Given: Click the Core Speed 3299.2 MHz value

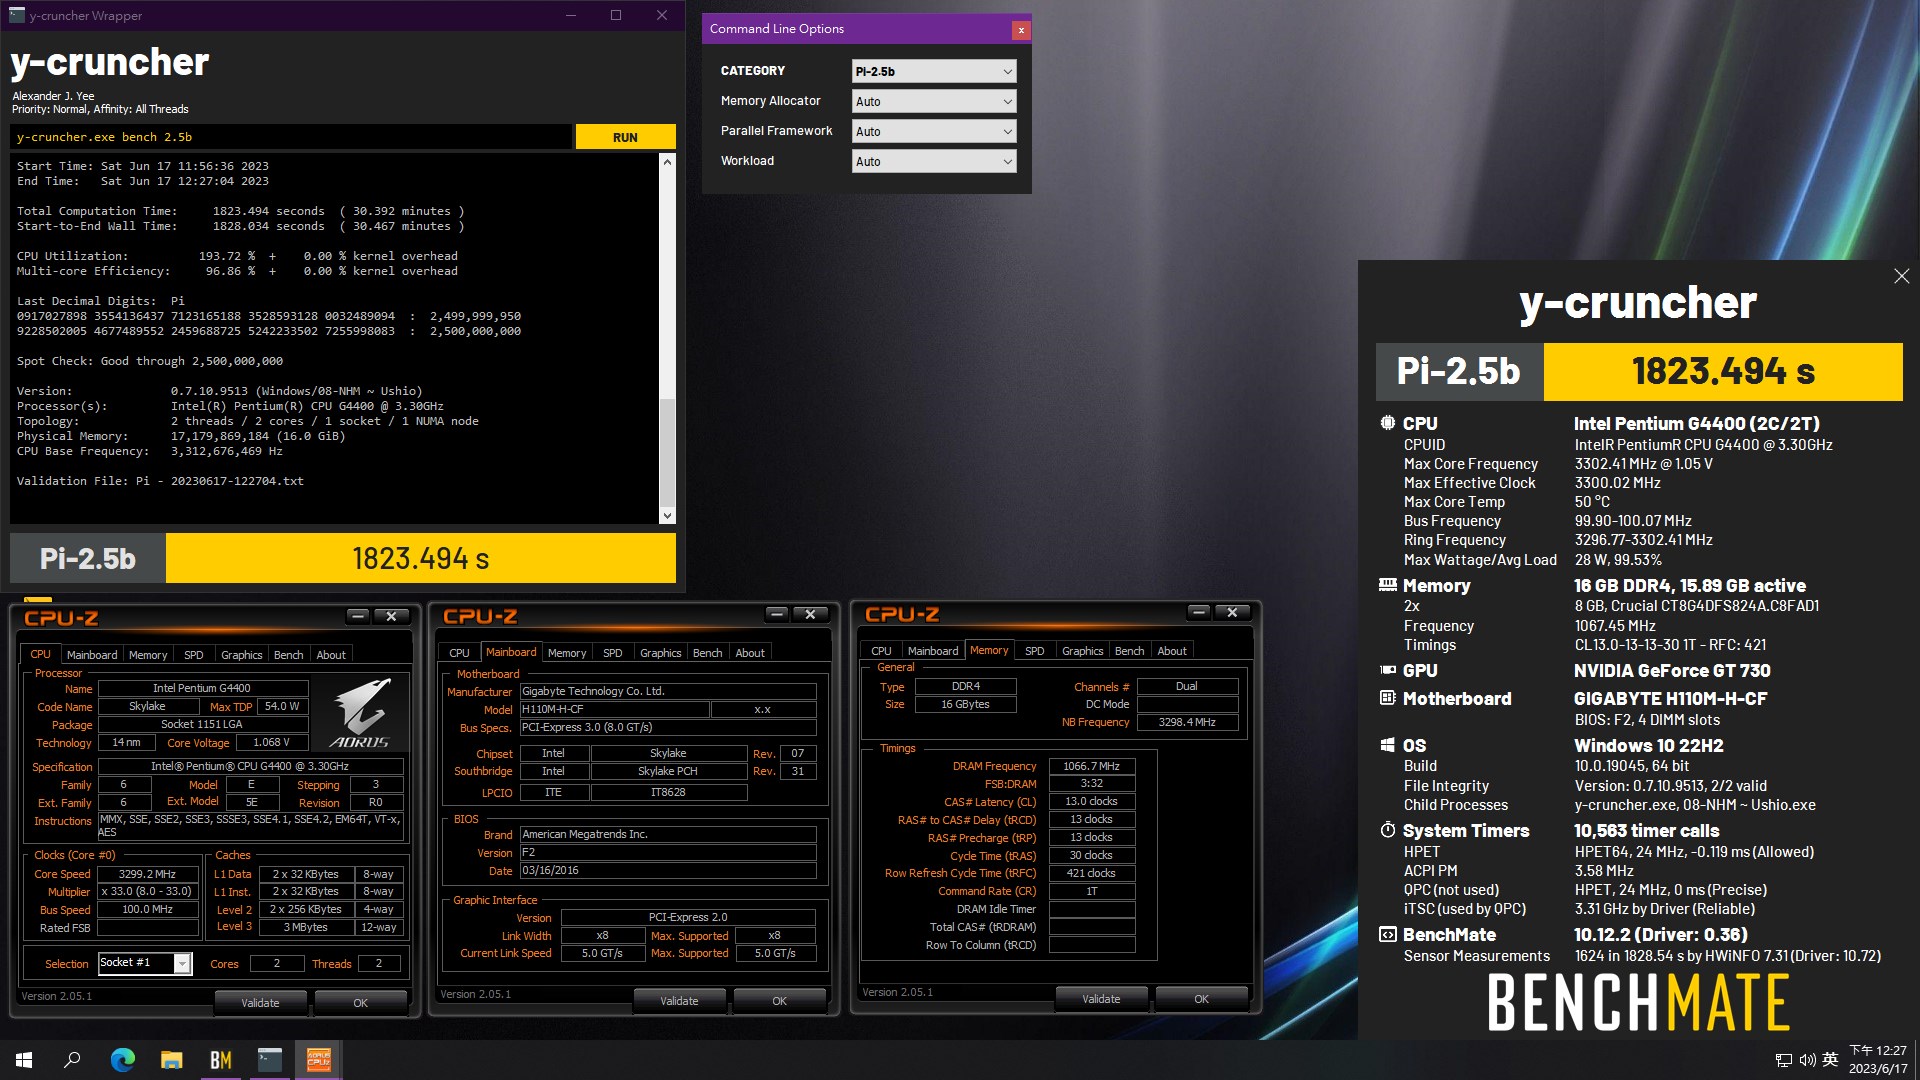Looking at the screenshot, I should [147, 874].
